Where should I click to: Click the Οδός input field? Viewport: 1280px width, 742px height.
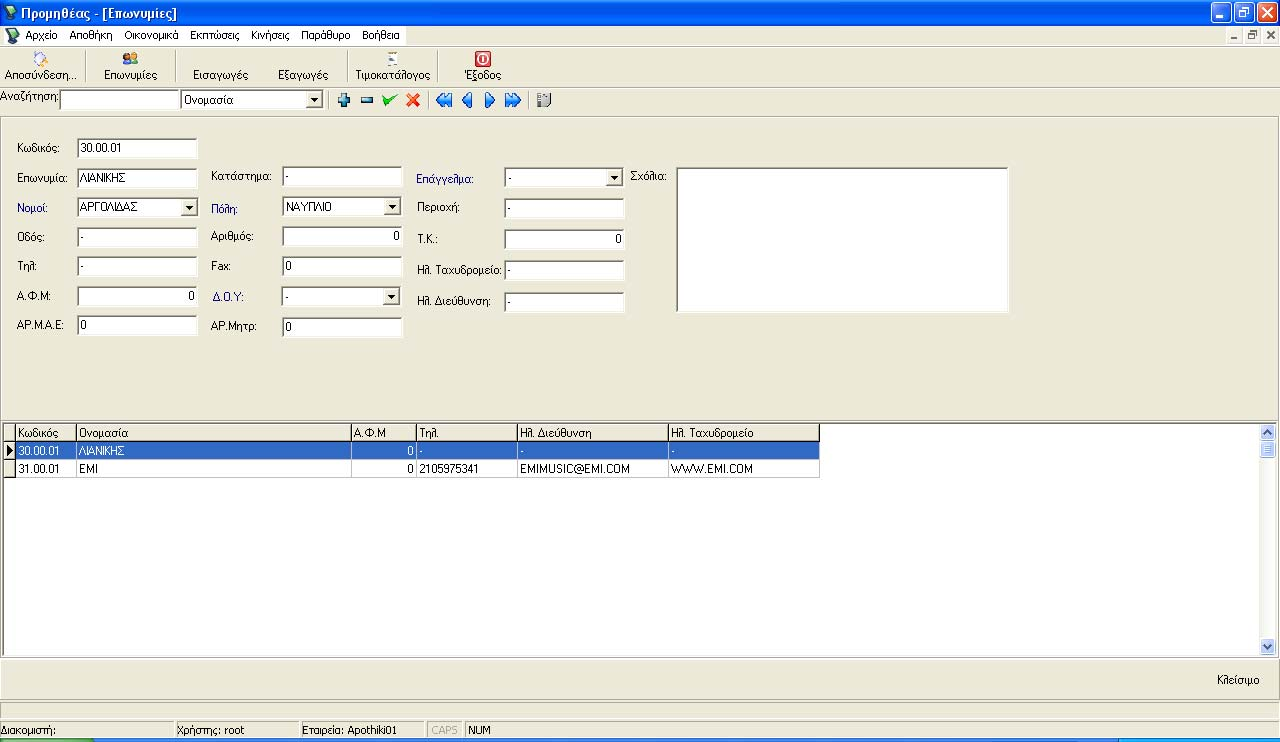coord(137,238)
